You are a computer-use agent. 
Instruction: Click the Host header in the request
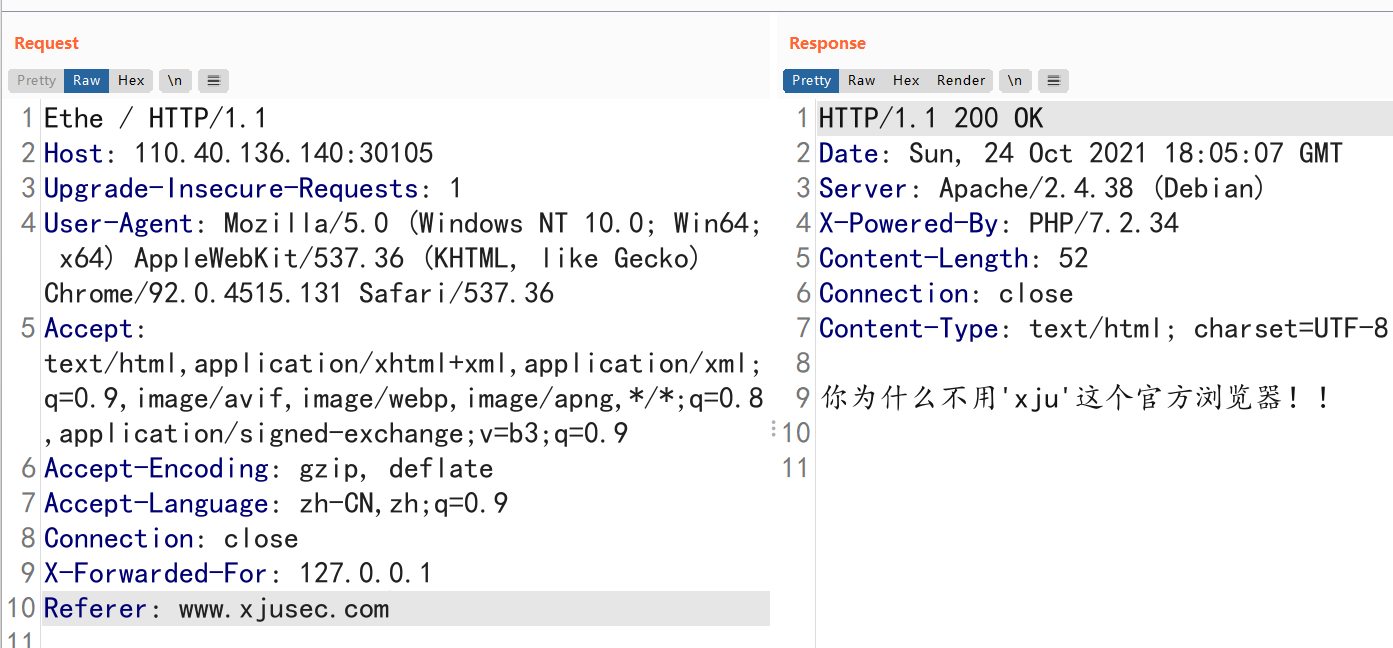click(x=75, y=152)
